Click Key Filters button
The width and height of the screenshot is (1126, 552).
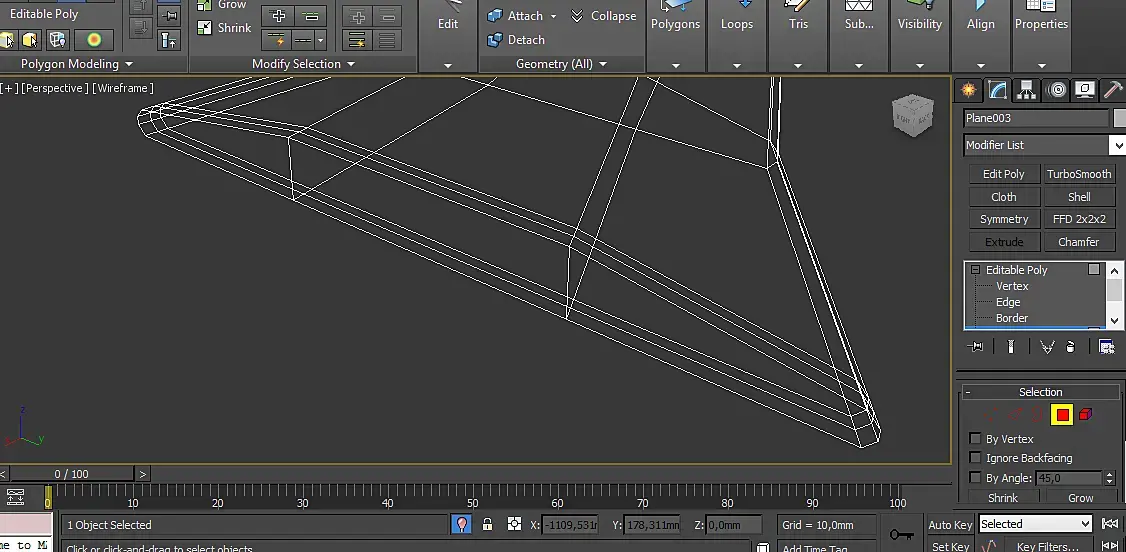click(1048, 547)
